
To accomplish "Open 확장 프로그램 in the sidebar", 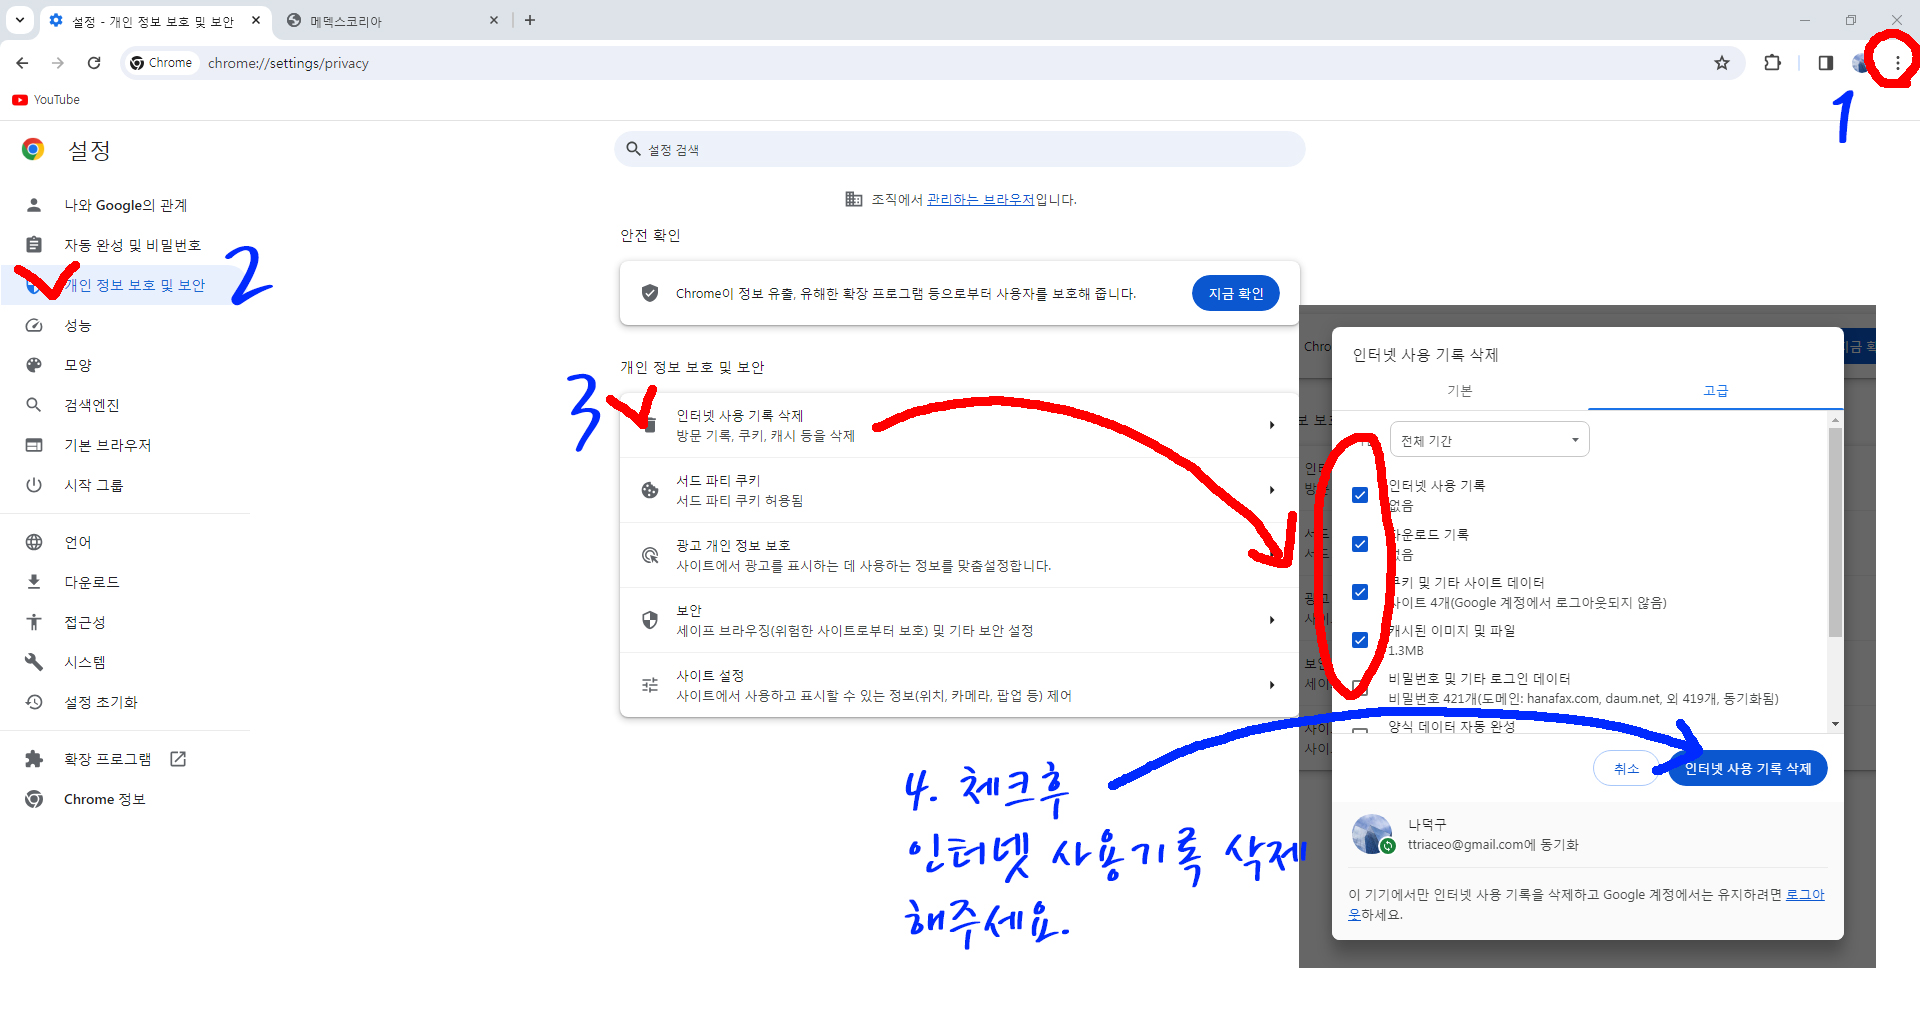I will pos(107,759).
